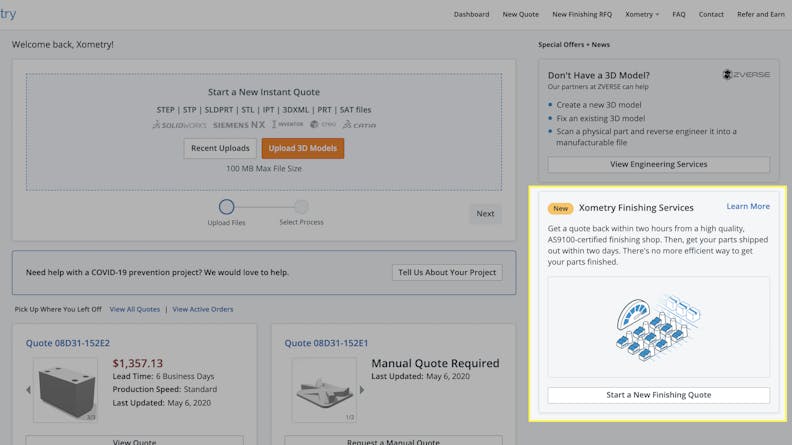This screenshot has height=445, width=792.
Task: Open View Engineering Services
Action: (x=658, y=164)
